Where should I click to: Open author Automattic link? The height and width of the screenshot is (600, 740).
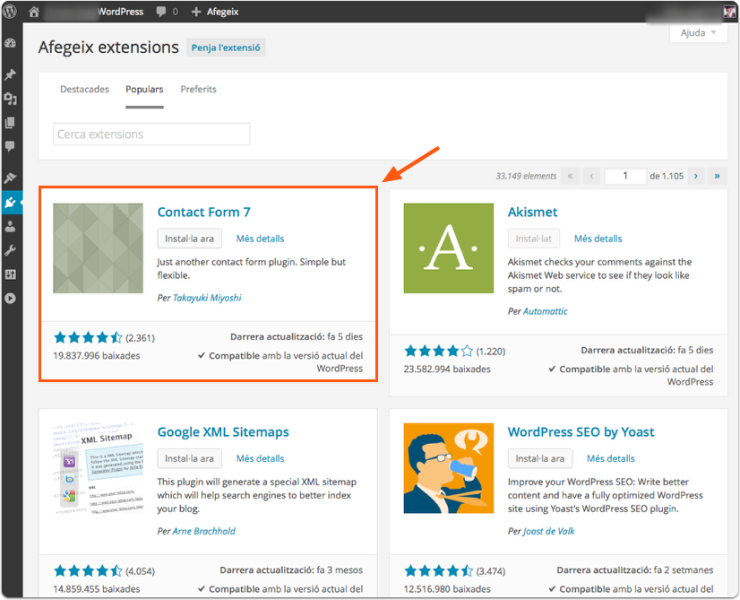[x=545, y=311]
